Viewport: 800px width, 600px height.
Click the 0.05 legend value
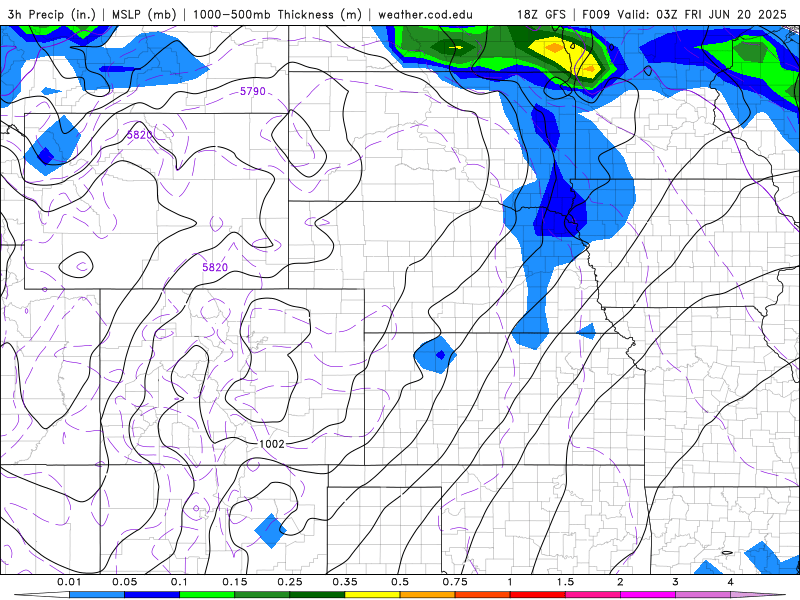[x=124, y=582]
